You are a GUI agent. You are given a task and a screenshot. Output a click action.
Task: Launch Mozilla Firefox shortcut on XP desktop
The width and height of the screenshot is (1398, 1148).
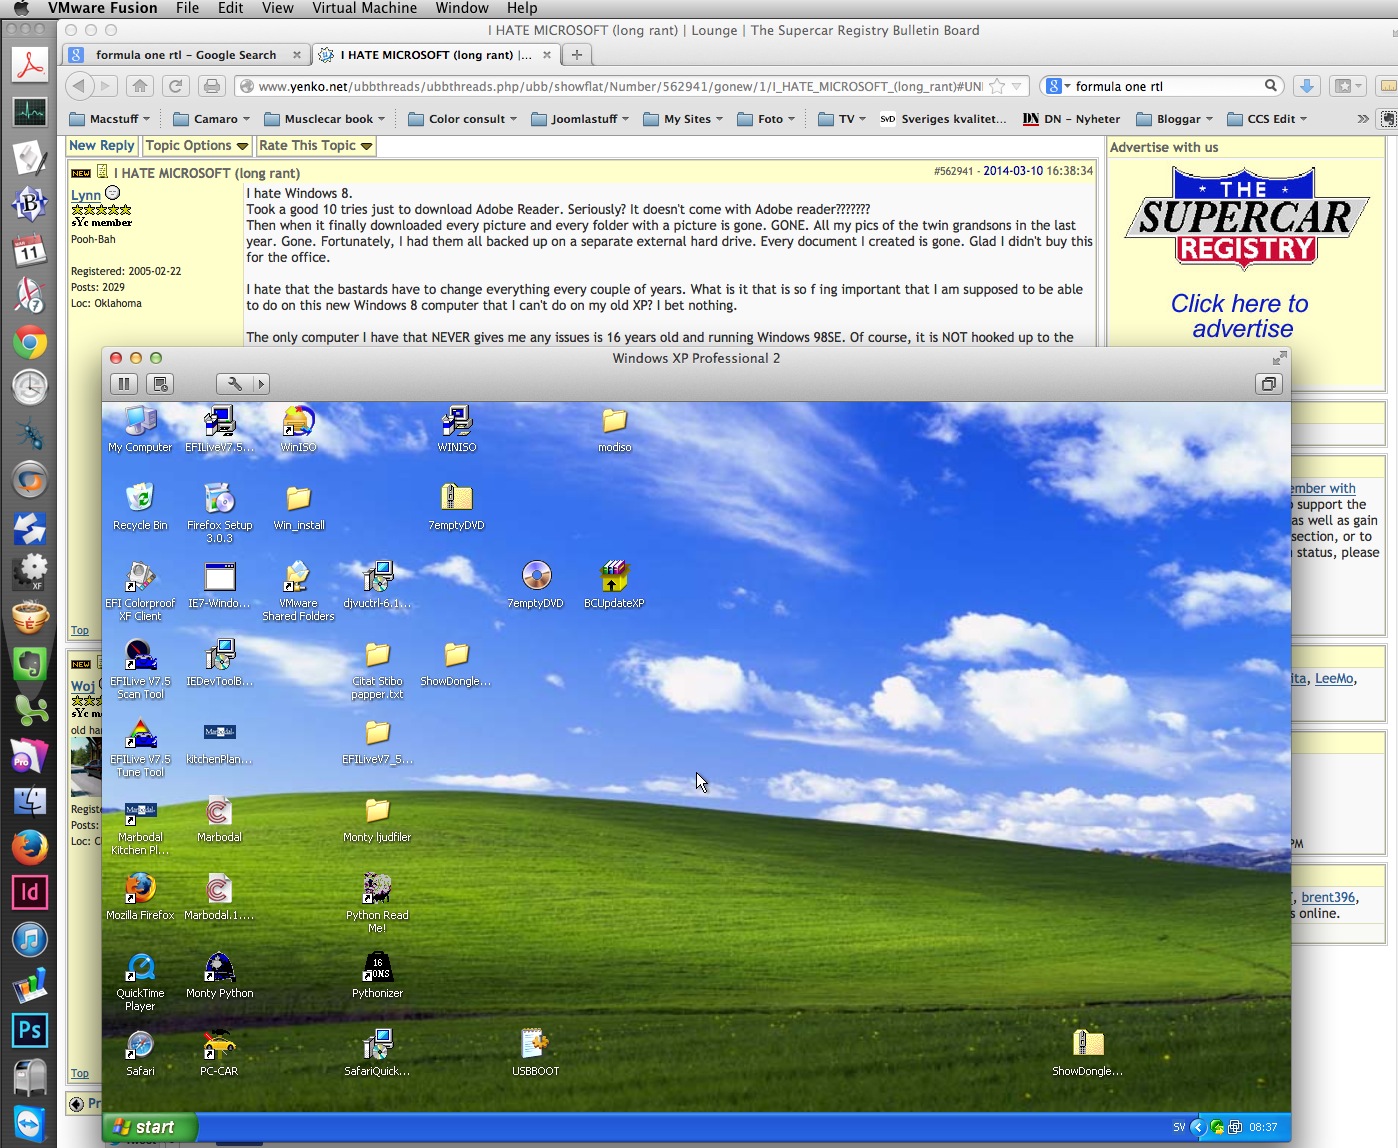140,889
